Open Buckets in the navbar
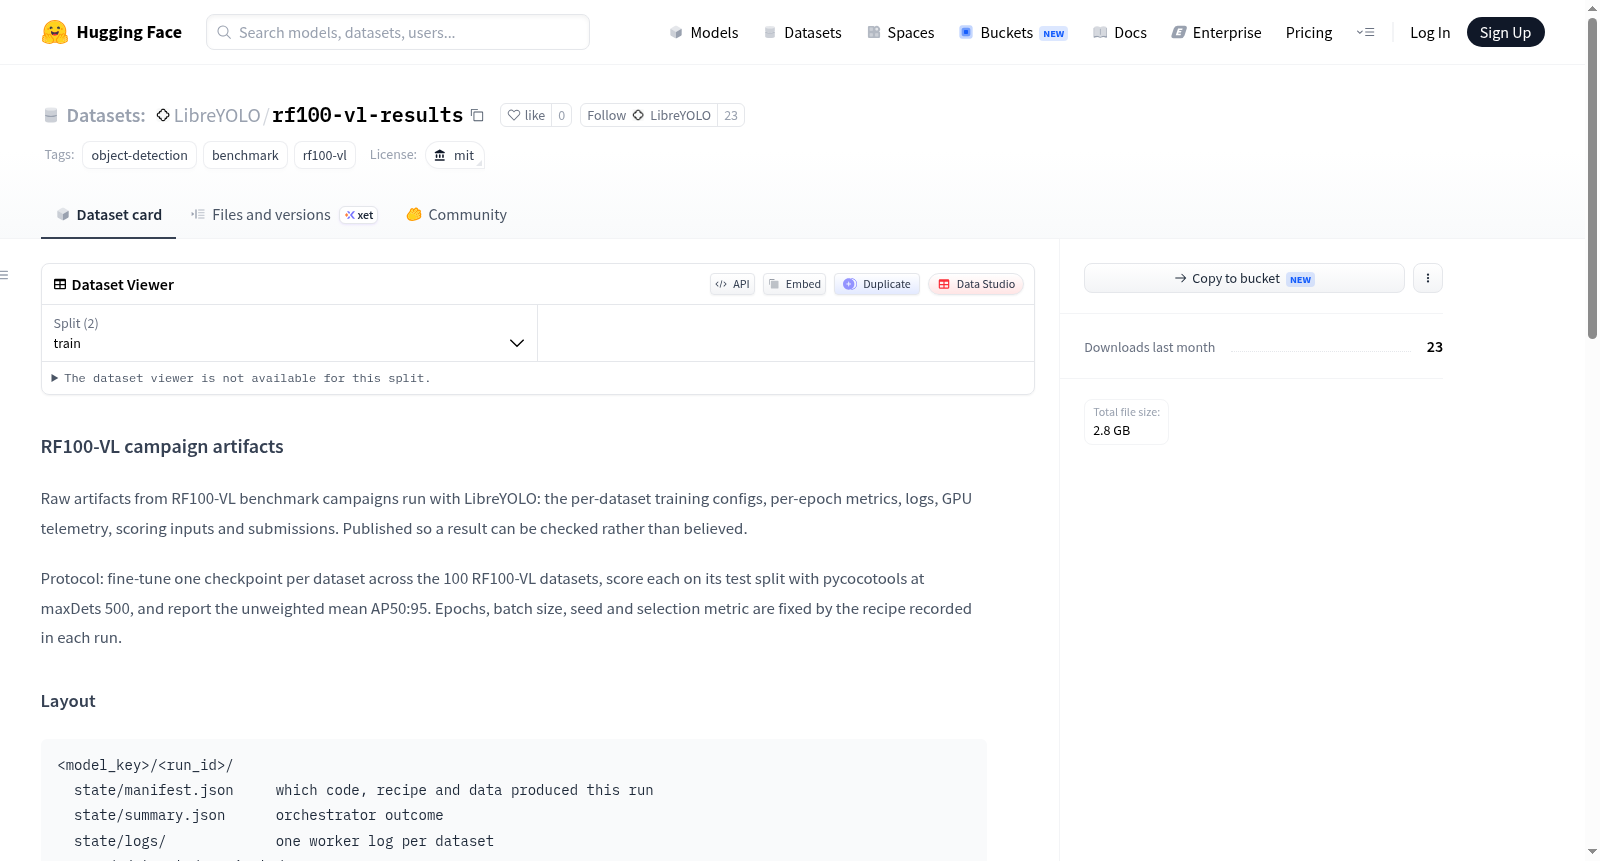Viewport: 1600px width, 861px height. tap(1013, 32)
